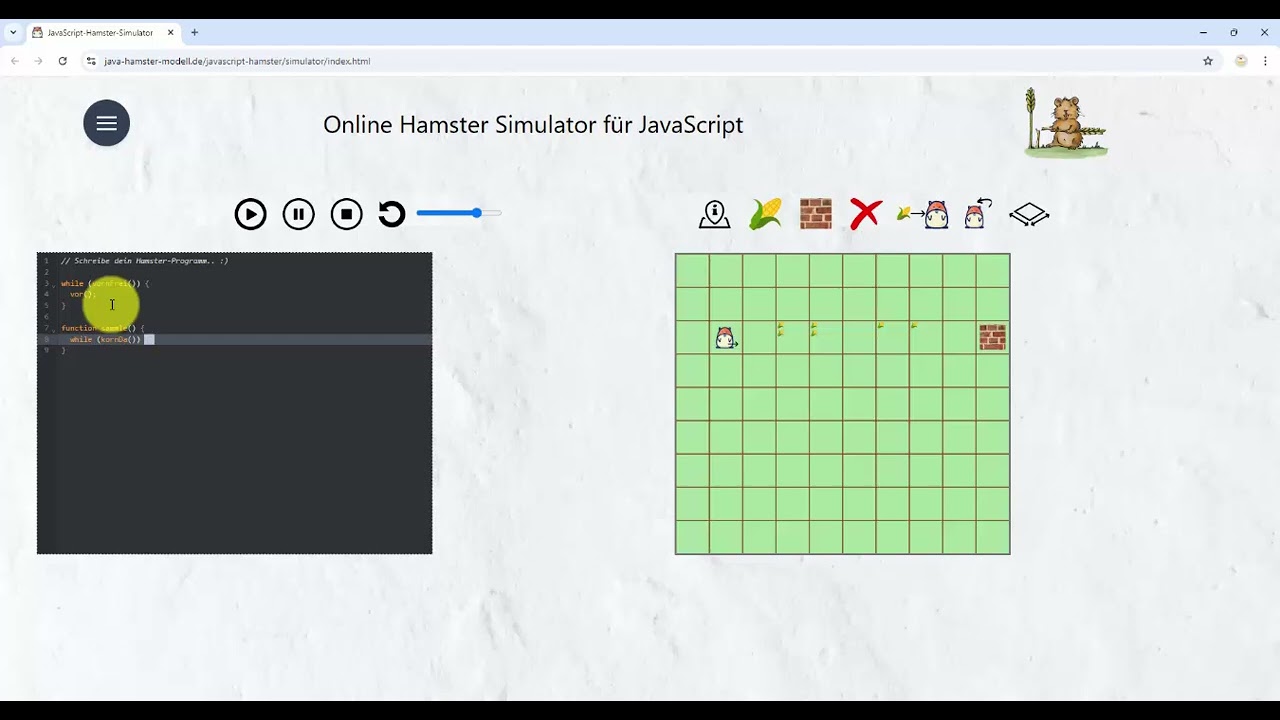
Task: Click the brick wall tile in the grid
Action: click(993, 337)
